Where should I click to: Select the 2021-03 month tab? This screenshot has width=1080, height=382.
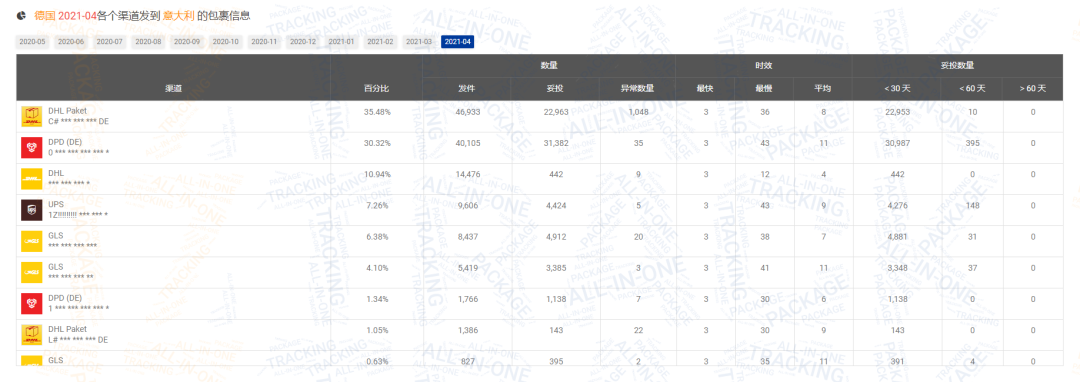point(419,42)
